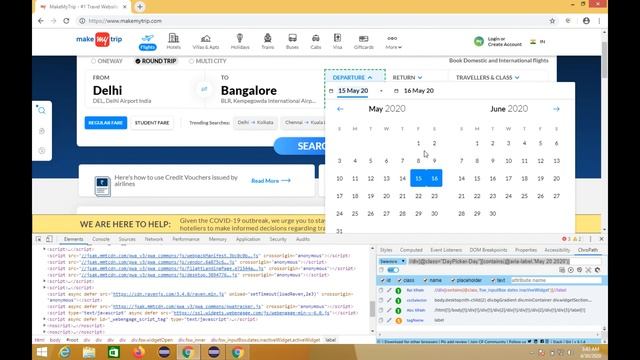Screen dimensions: 640x360
Task: Toggle the ChroPath 'name' checkbox
Action: click(425, 280)
